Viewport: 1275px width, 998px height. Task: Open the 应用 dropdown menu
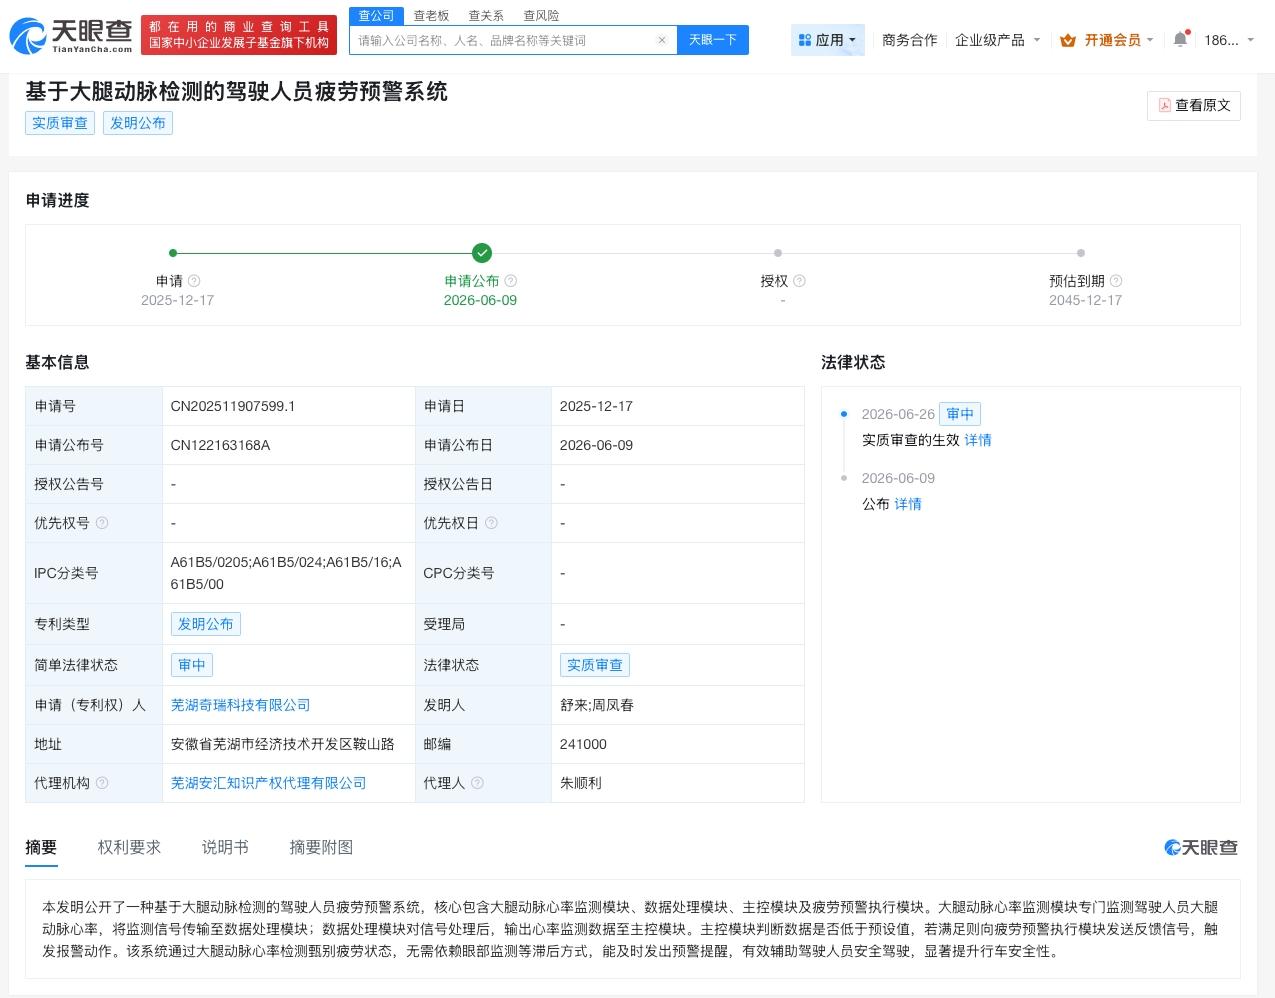pos(828,40)
